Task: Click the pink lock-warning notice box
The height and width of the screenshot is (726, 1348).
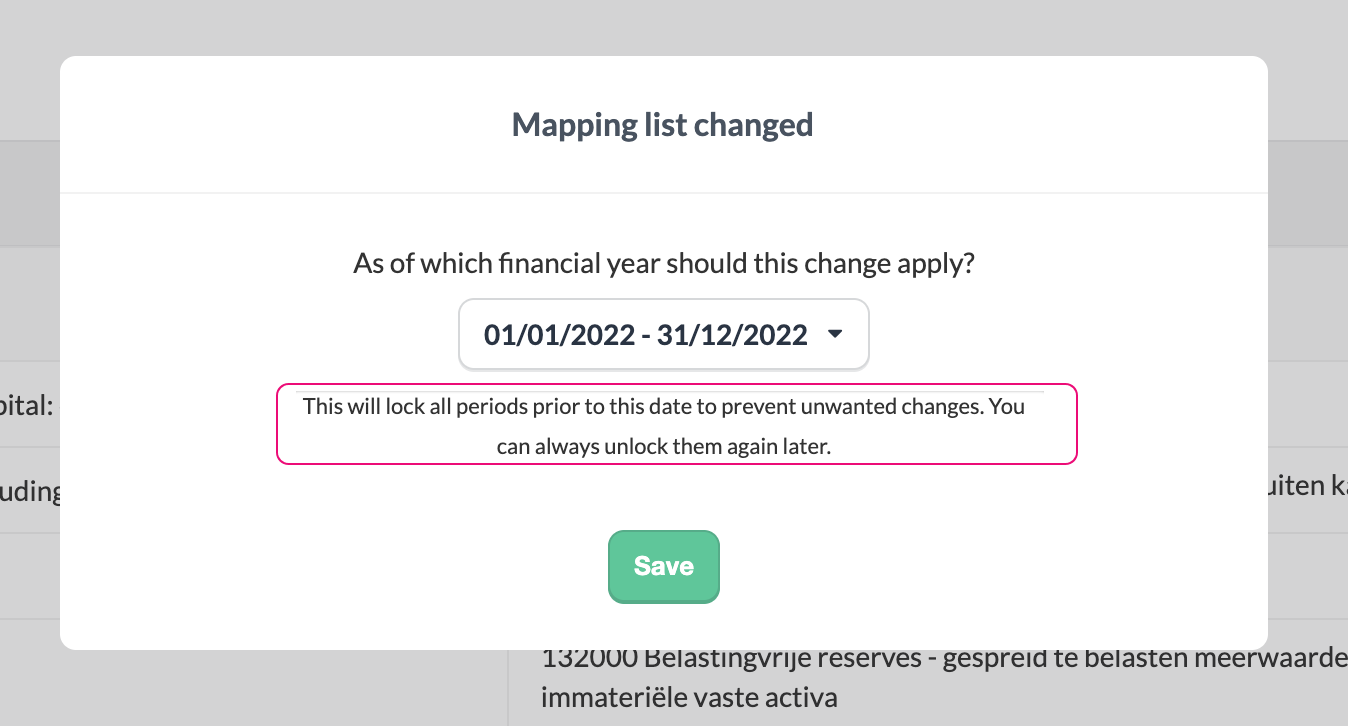Action: [x=676, y=424]
